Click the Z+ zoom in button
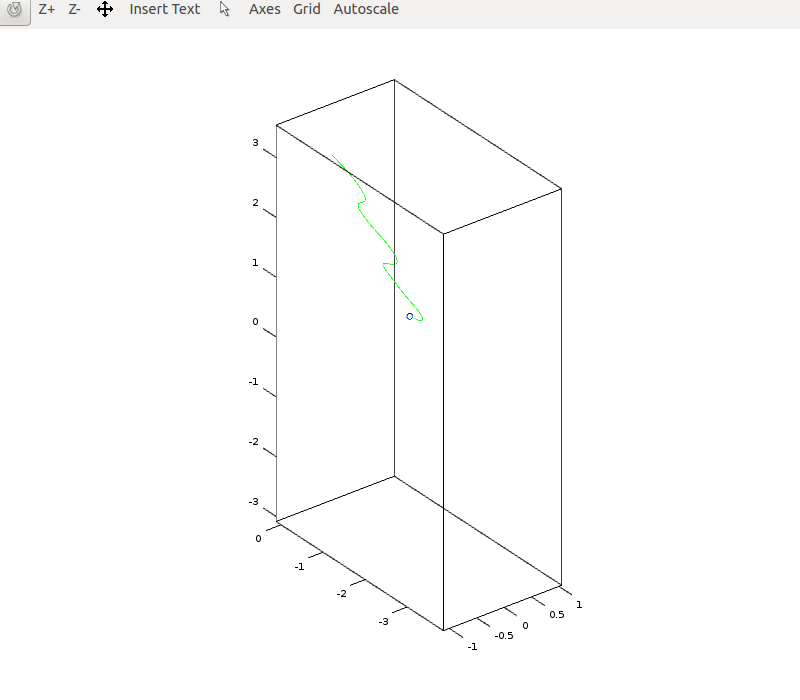Viewport: 800px width, 700px height. [x=47, y=9]
